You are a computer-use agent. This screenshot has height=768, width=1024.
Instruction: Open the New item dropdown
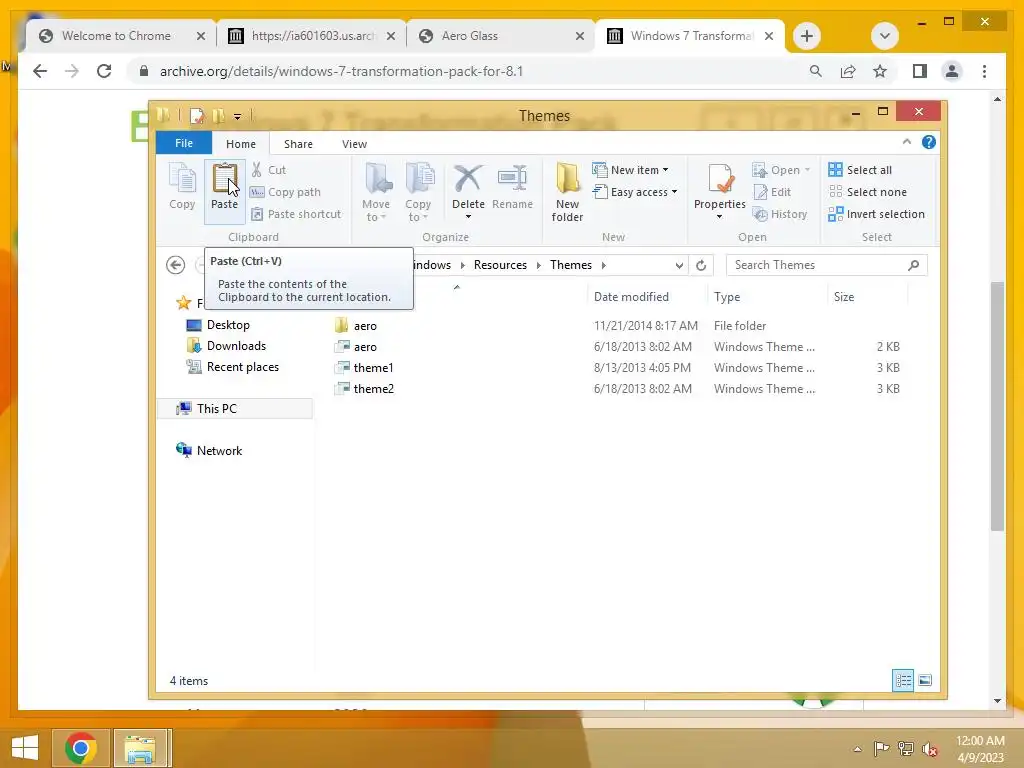(630, 170)
